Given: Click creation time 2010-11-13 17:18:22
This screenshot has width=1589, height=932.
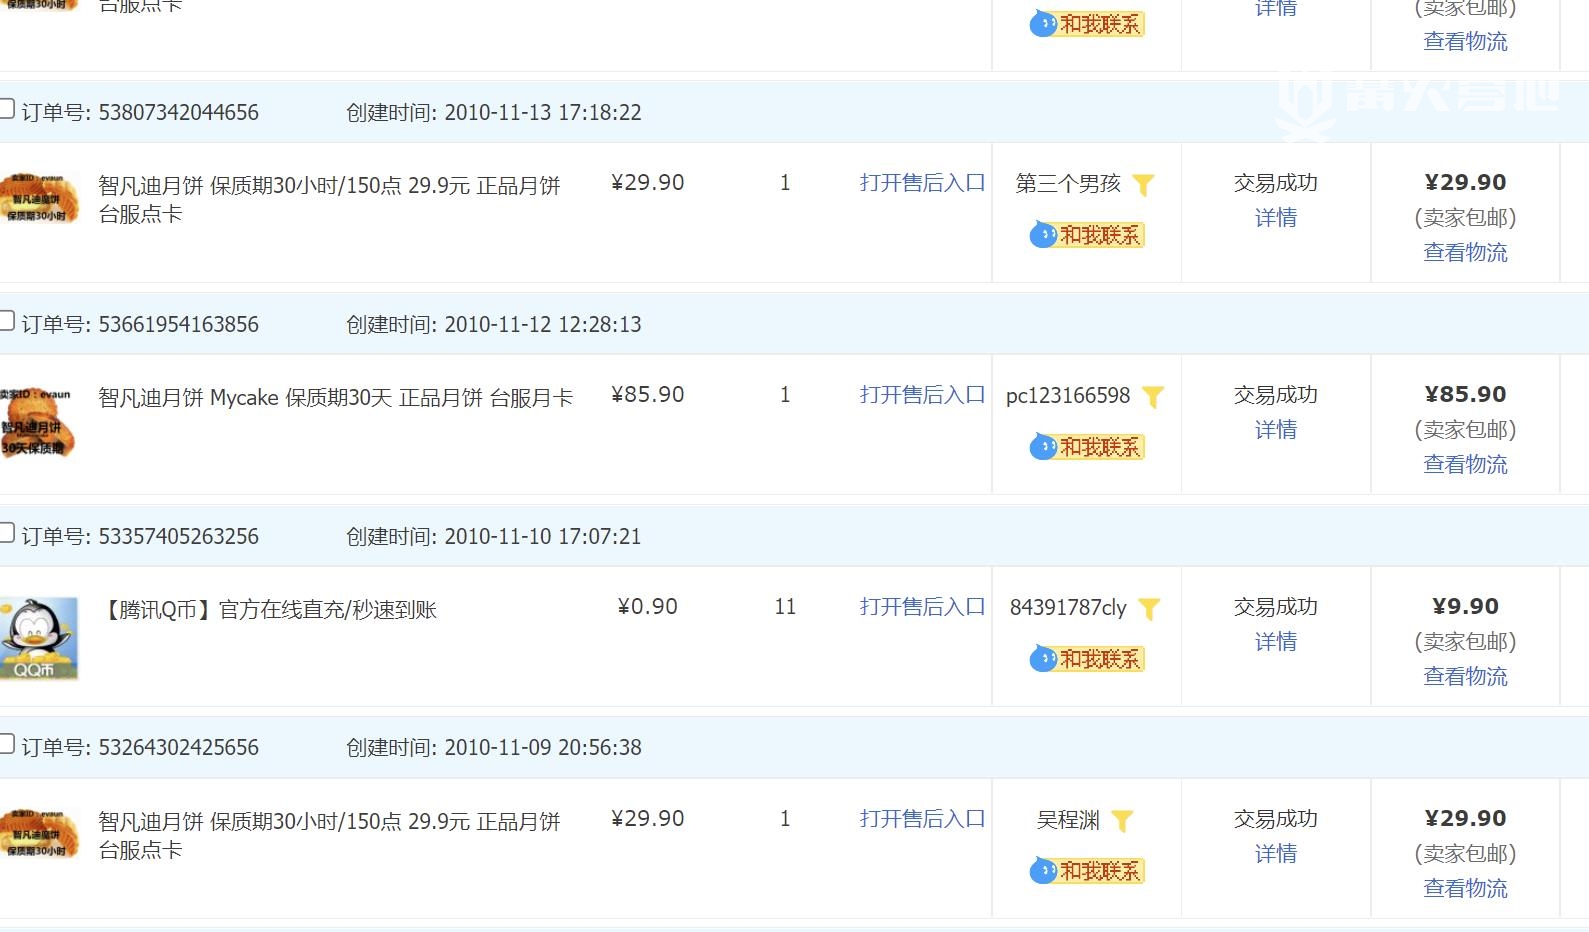Looking at the screenshot, I should pyautogui.click(x=543, y=112).
